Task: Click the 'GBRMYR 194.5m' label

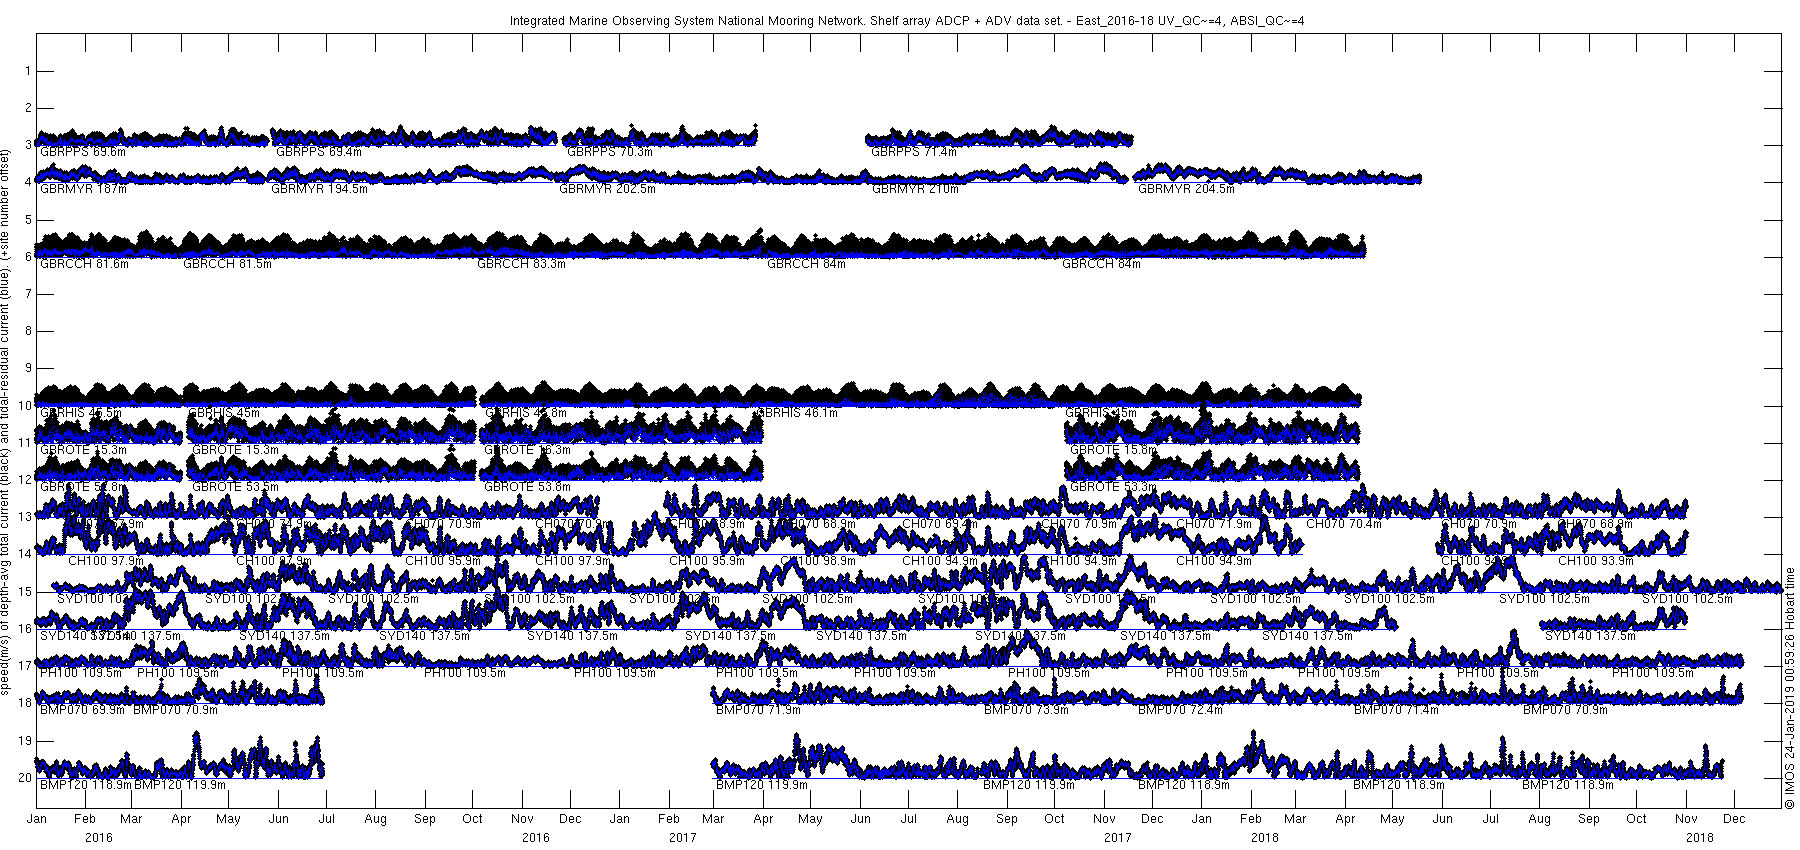Action: [319, 189]
